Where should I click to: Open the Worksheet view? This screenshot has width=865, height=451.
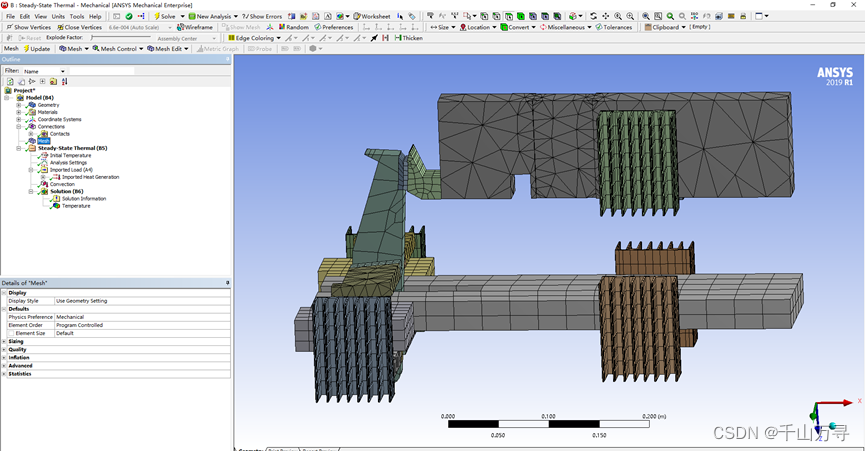pyautogui.click(x=372, y=16)
